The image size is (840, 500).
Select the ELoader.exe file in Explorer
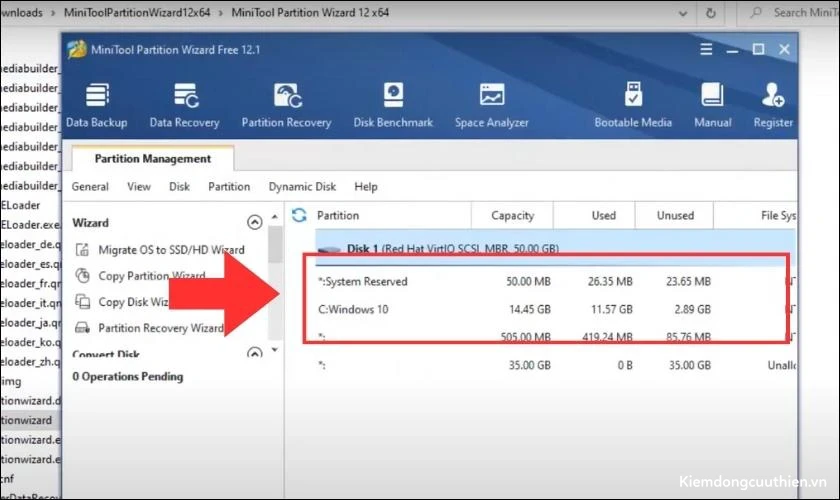coord(31,225)
